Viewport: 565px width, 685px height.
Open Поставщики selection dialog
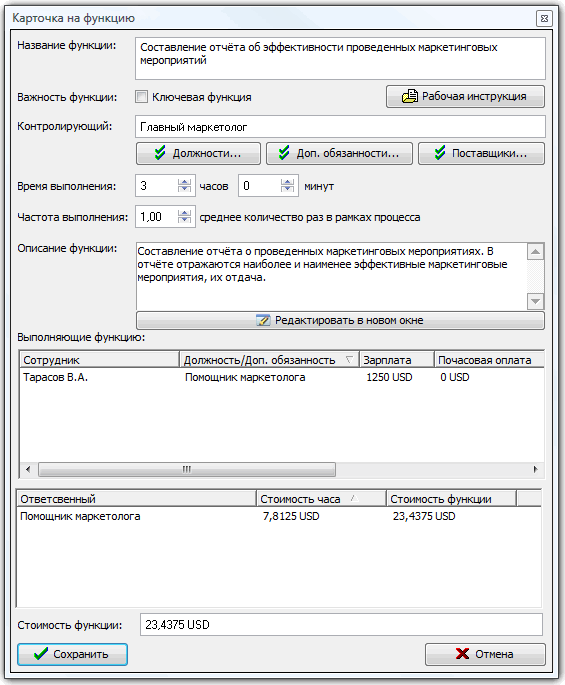tap(482, 153)
